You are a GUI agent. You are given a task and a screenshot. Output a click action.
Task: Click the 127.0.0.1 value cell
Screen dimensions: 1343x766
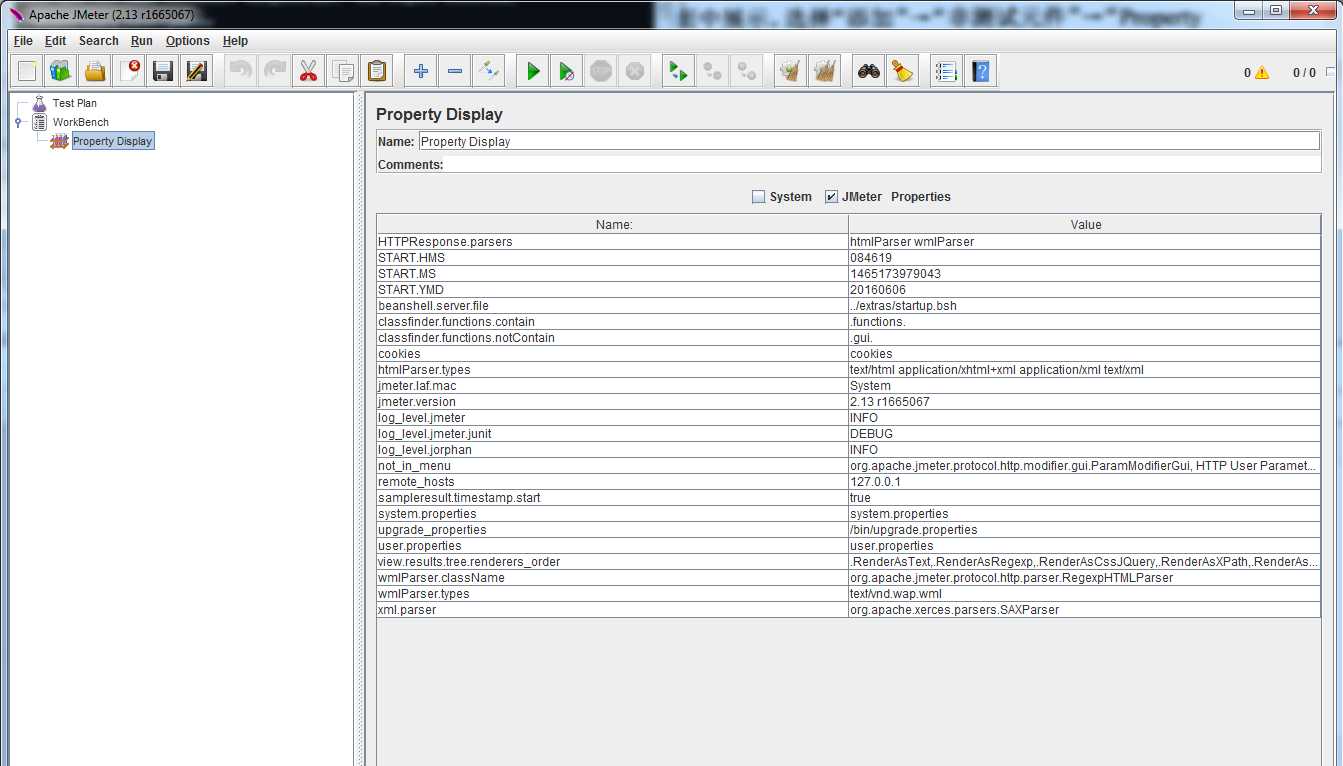click(1085, 482)
